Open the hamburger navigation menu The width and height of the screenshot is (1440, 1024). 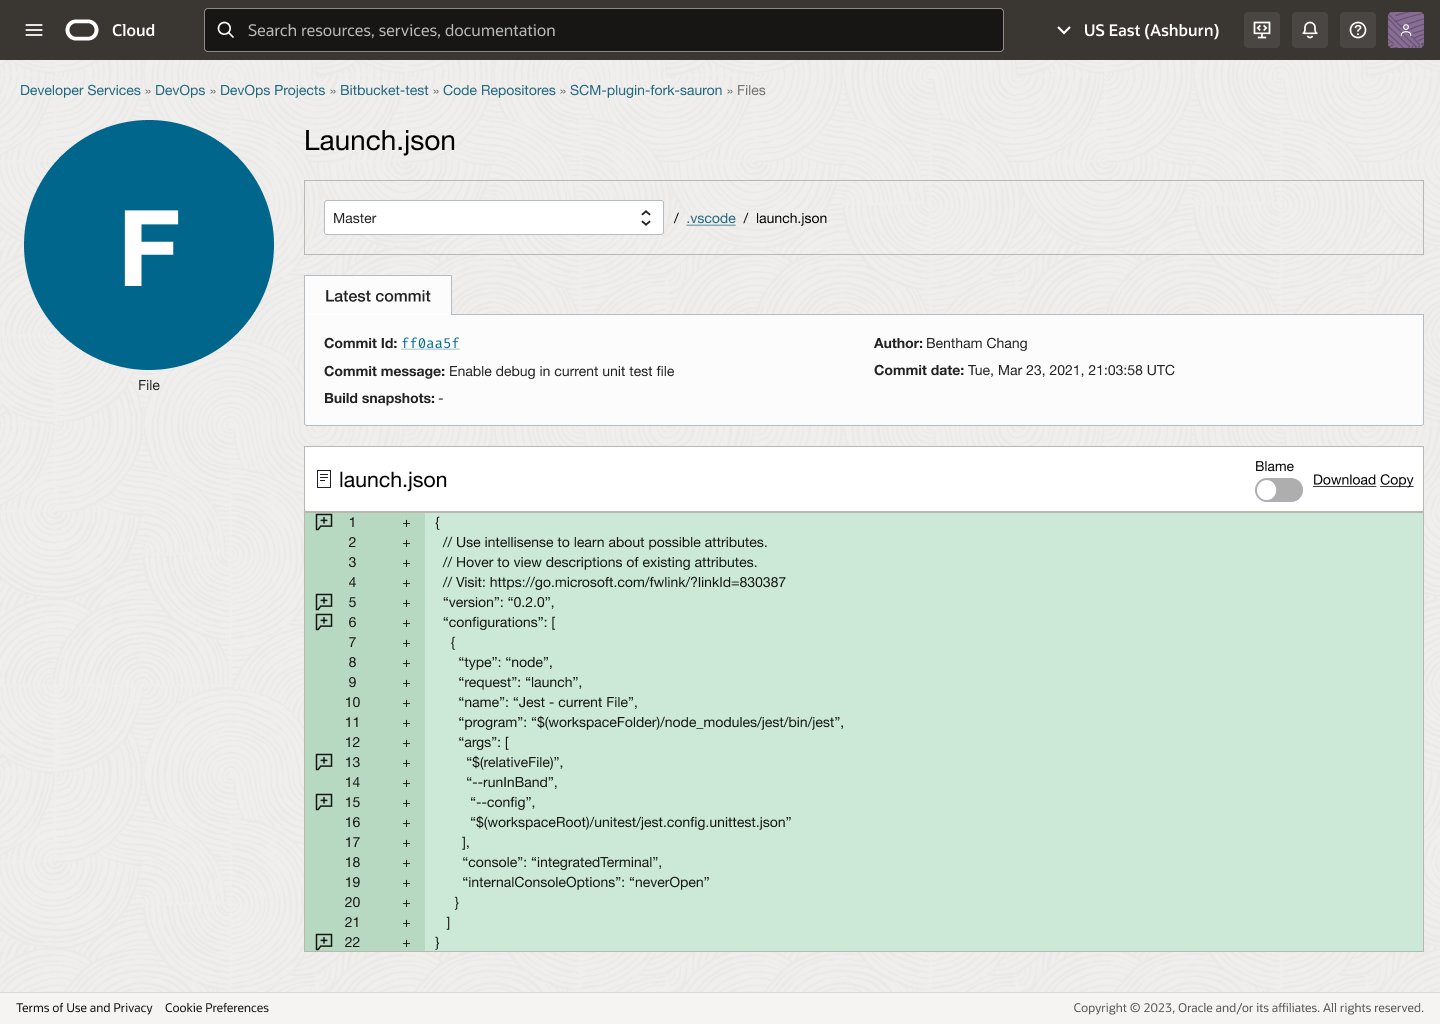[34, 30]
